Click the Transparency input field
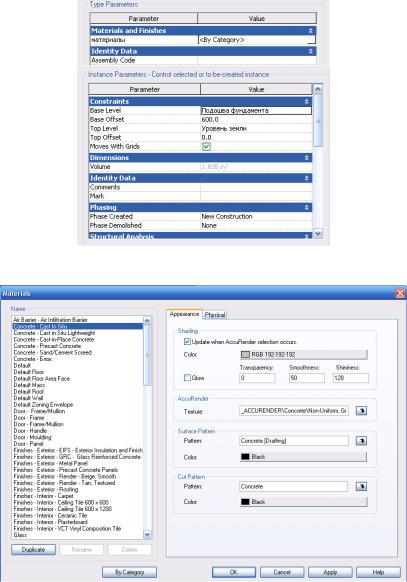Image resolution: width=407 pixels, height=582 pixels. [x=257, y=378]
